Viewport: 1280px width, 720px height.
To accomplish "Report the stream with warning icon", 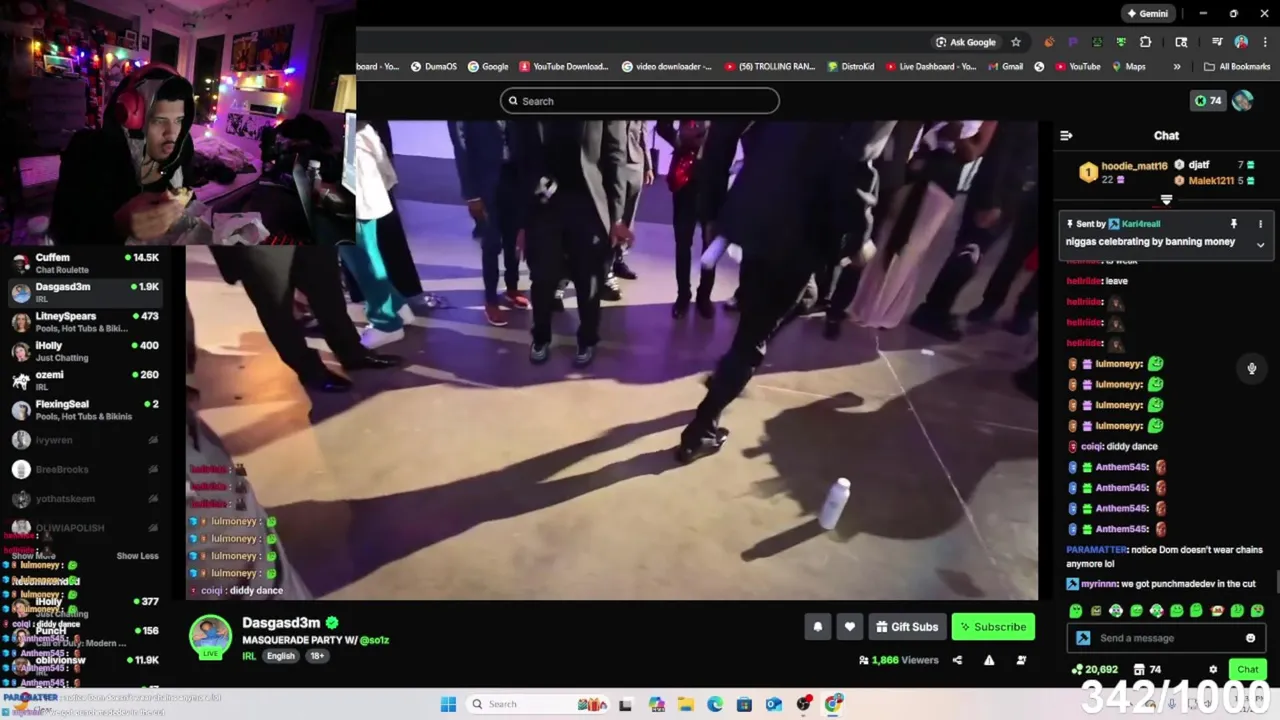I will coord(989,660).
